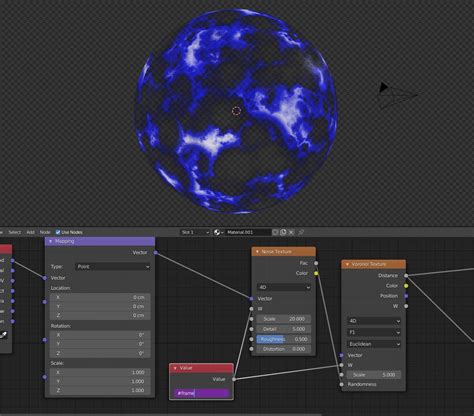The height and width of the screenshot is (416, 474).
Task: Click the #frame value input field
Action: [x=201, y=393]
